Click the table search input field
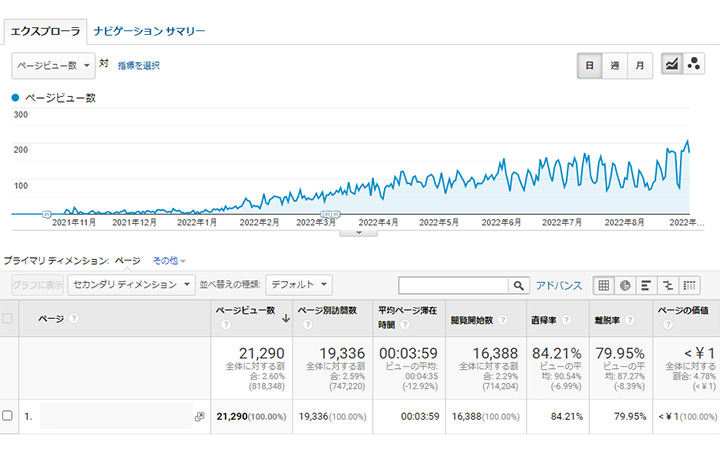Image resolution: width=720 pixels, height=450 pixels. (x=453, y=286)
